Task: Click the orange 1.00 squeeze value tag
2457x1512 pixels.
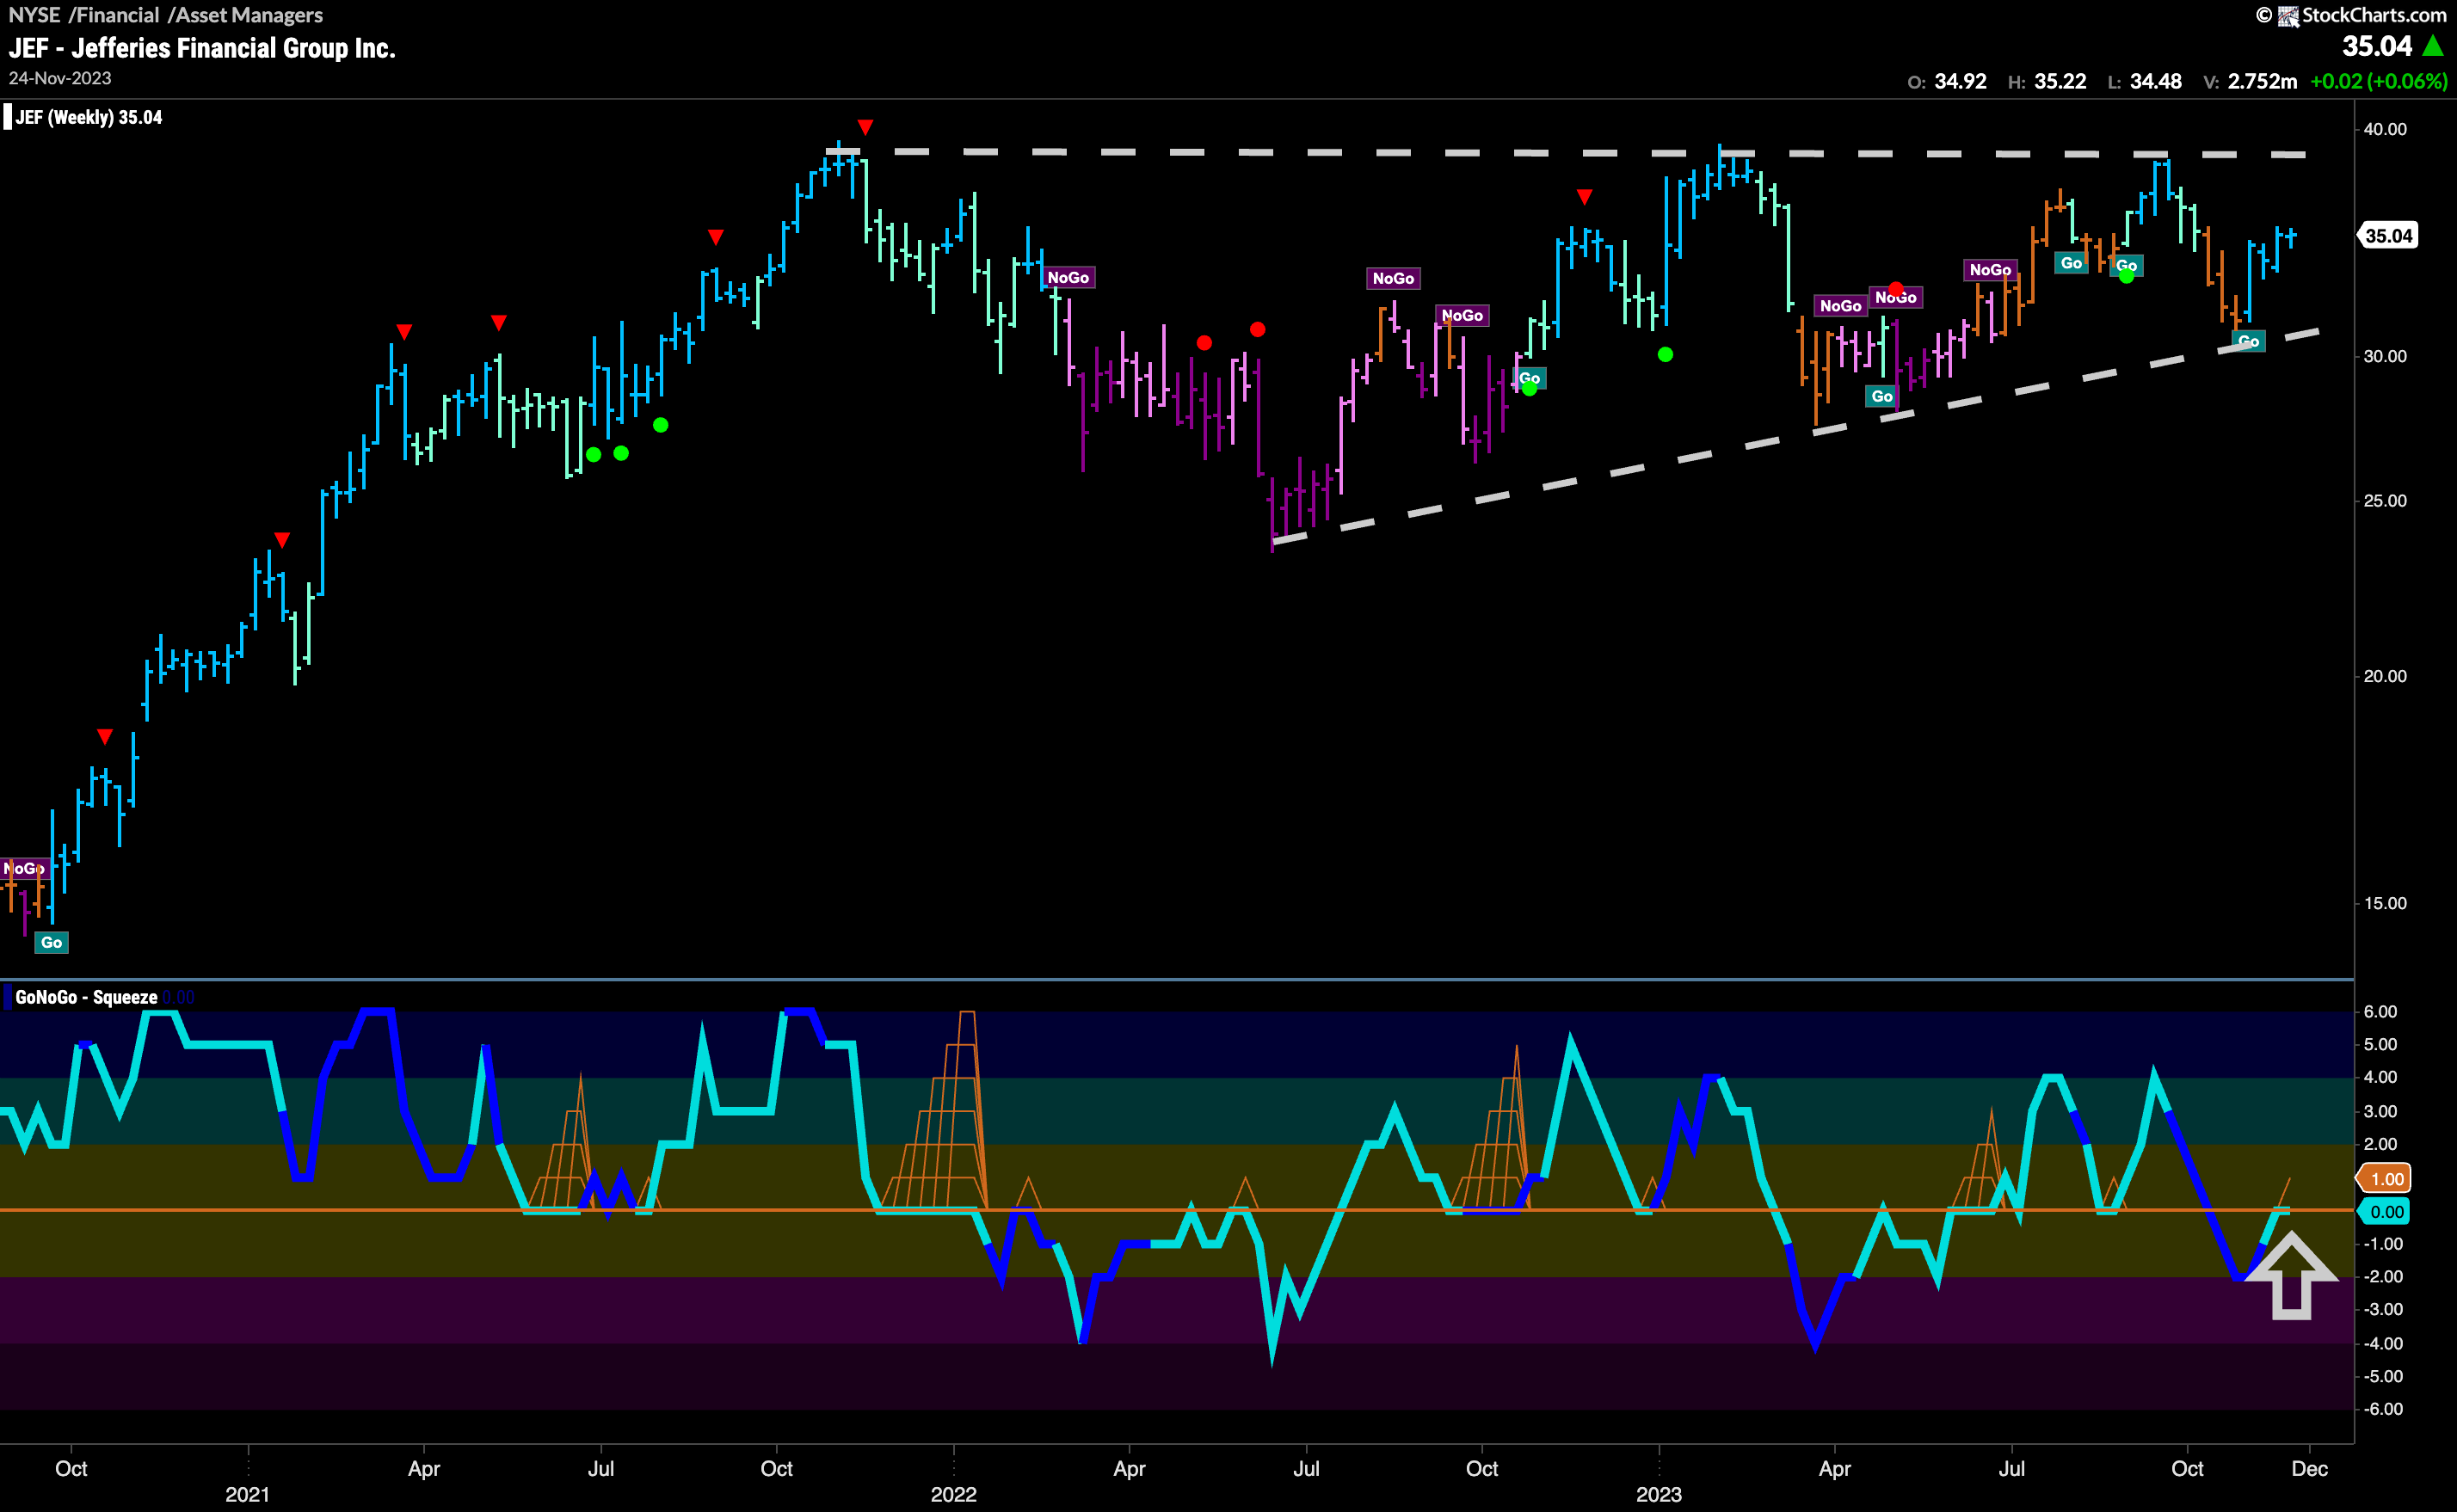Action: [x=2385, y=1178]
